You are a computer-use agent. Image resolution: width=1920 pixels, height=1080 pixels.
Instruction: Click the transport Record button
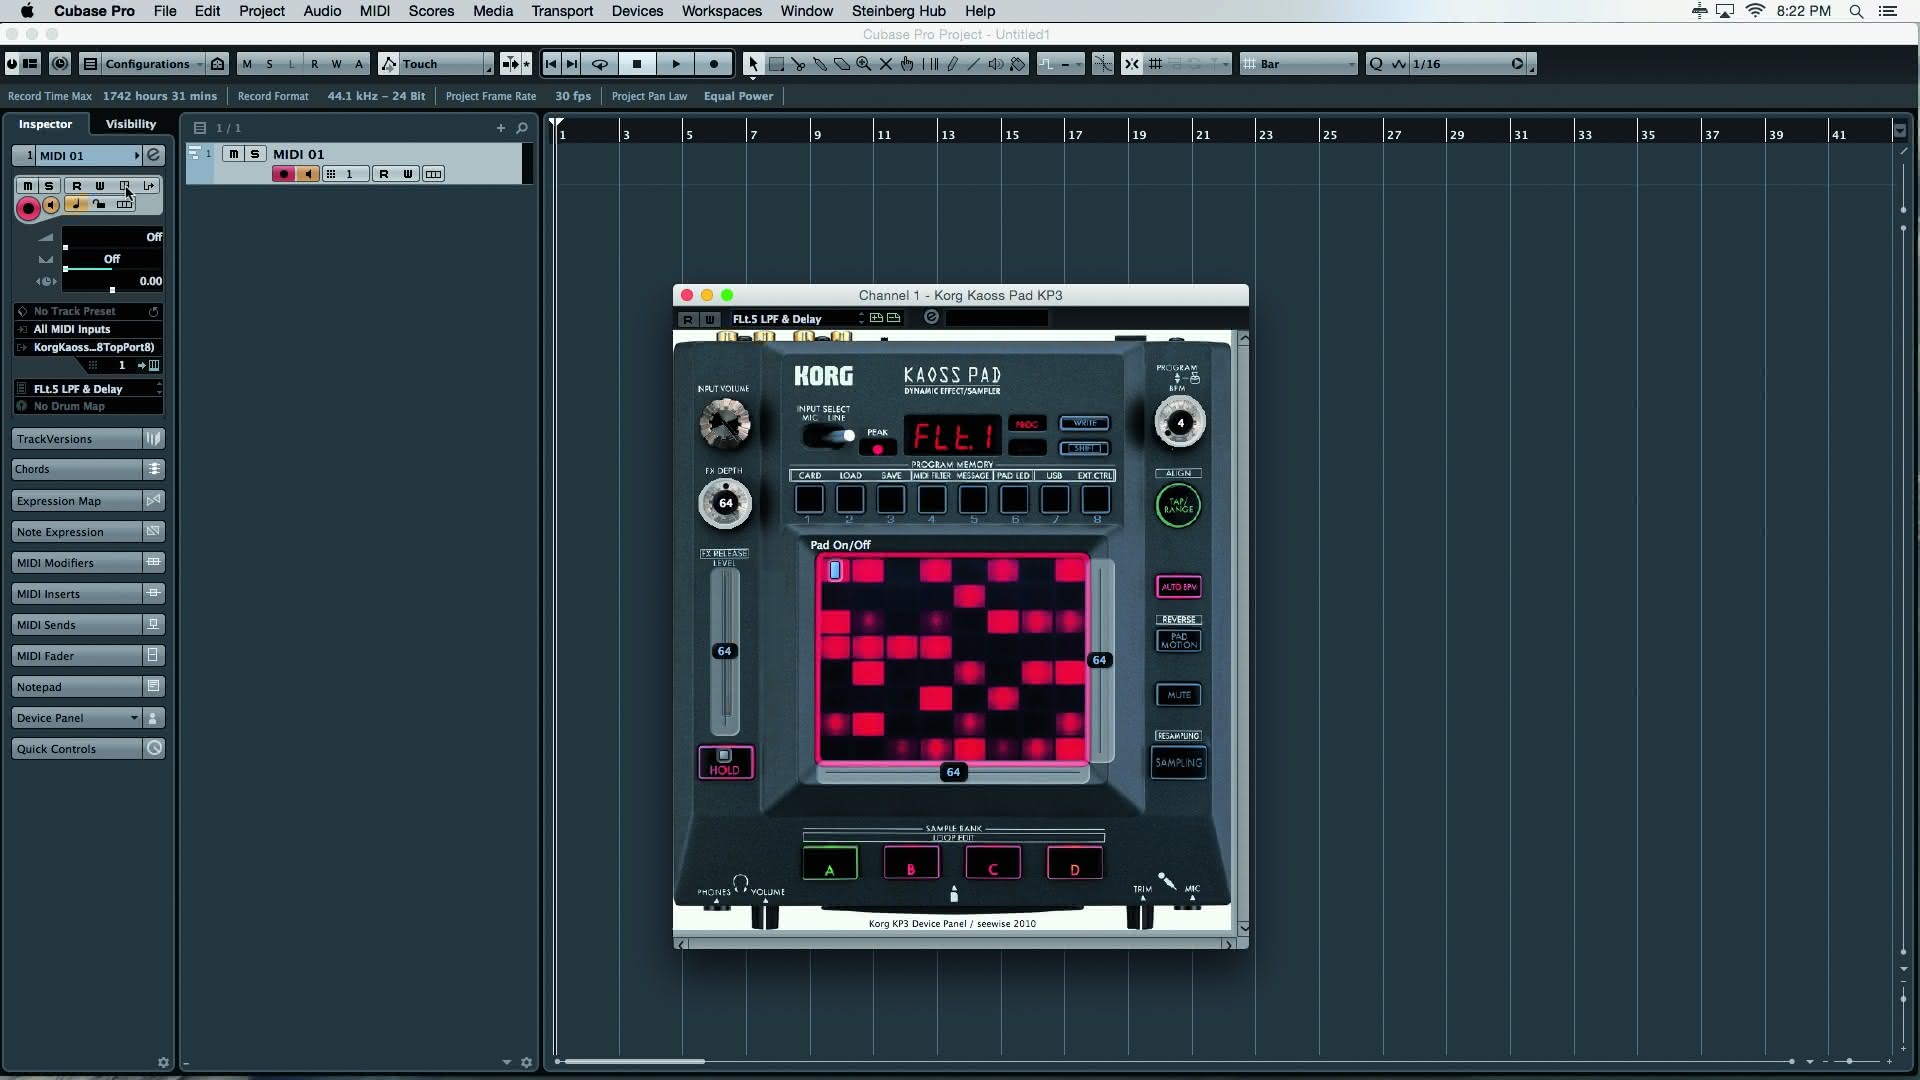pos(714,64)
